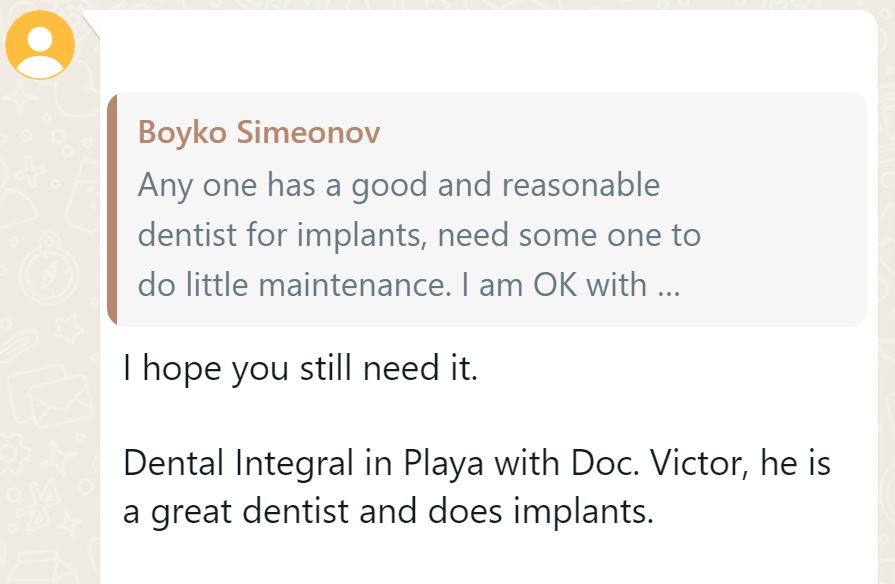Click quoted line starting "do little maintenance"
This screenshot has width=895, height=584.
point(408,285)
